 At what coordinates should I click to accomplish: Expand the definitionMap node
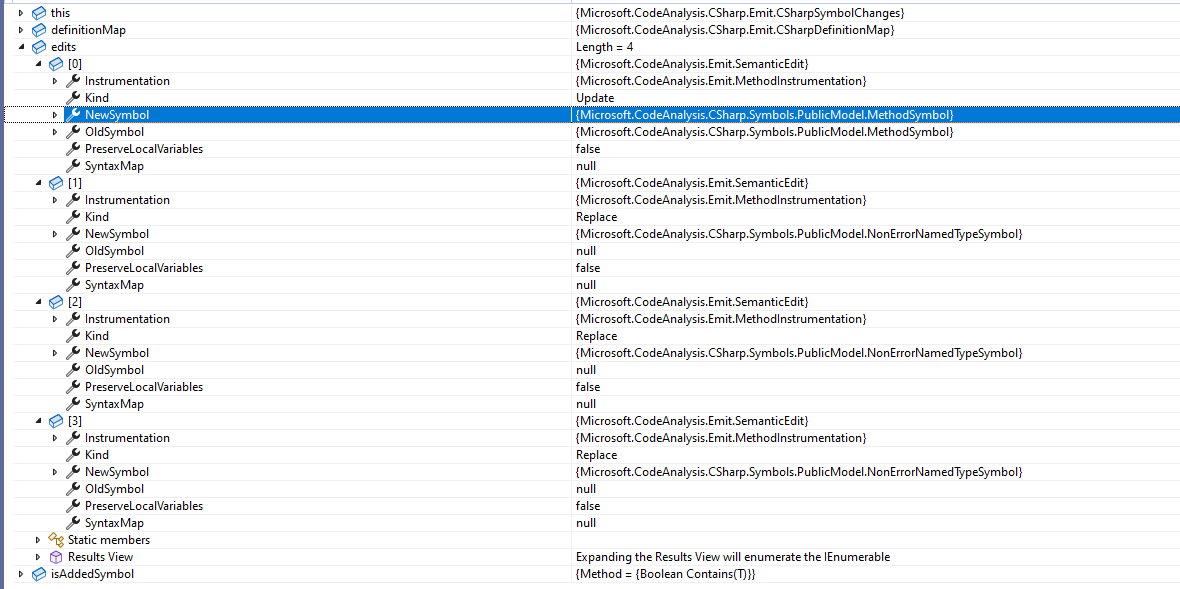[22, 29]
